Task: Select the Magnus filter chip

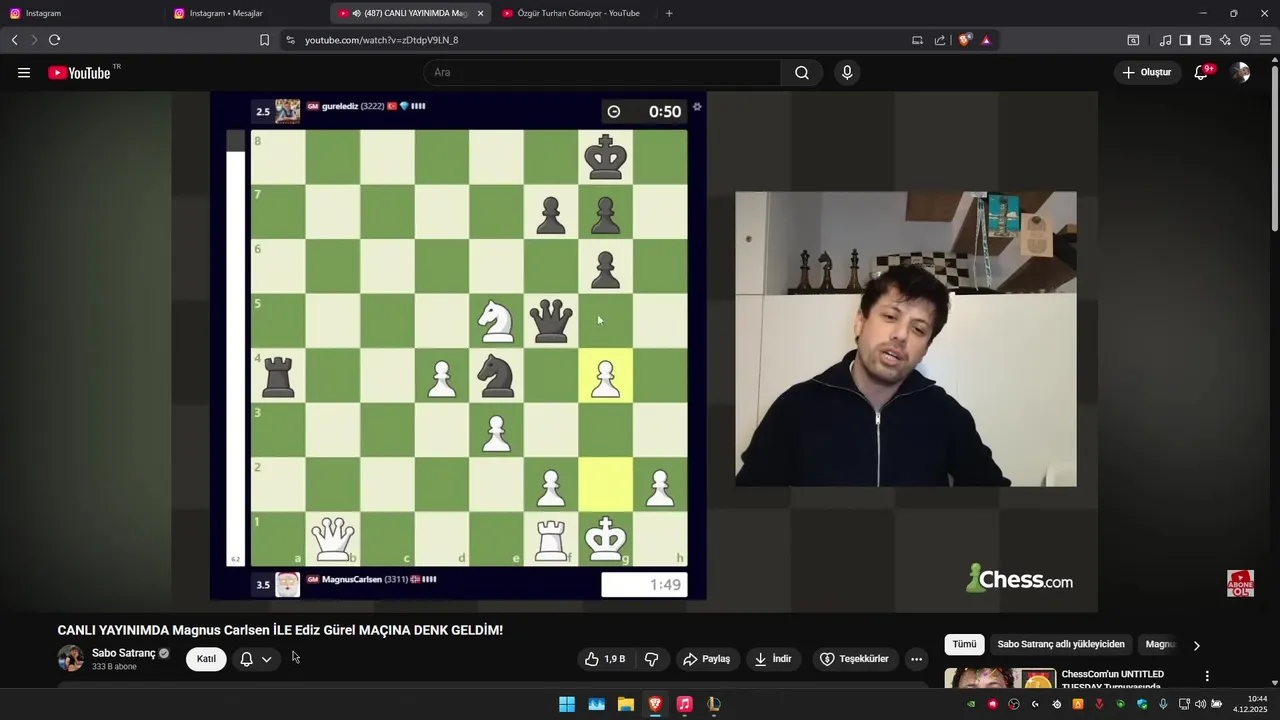Action: pos(1159,645)
